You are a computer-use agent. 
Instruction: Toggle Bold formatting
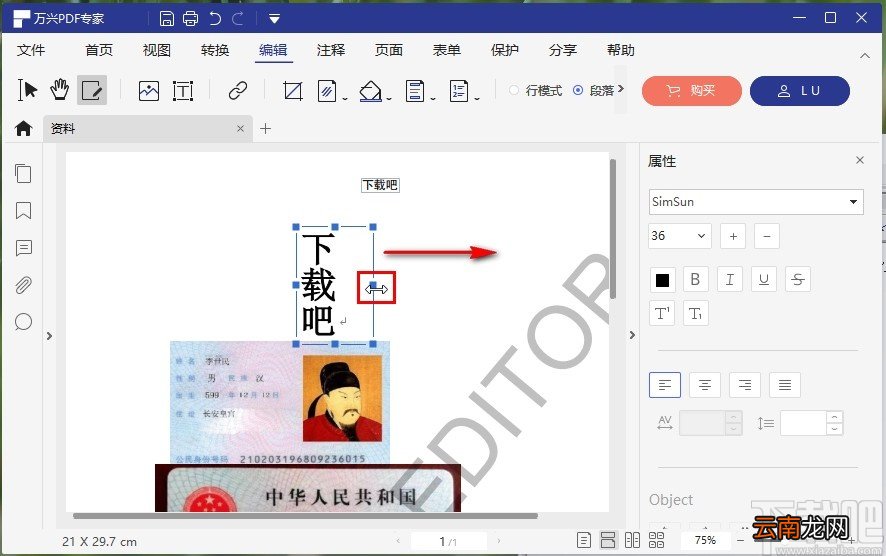click(696, 279)
